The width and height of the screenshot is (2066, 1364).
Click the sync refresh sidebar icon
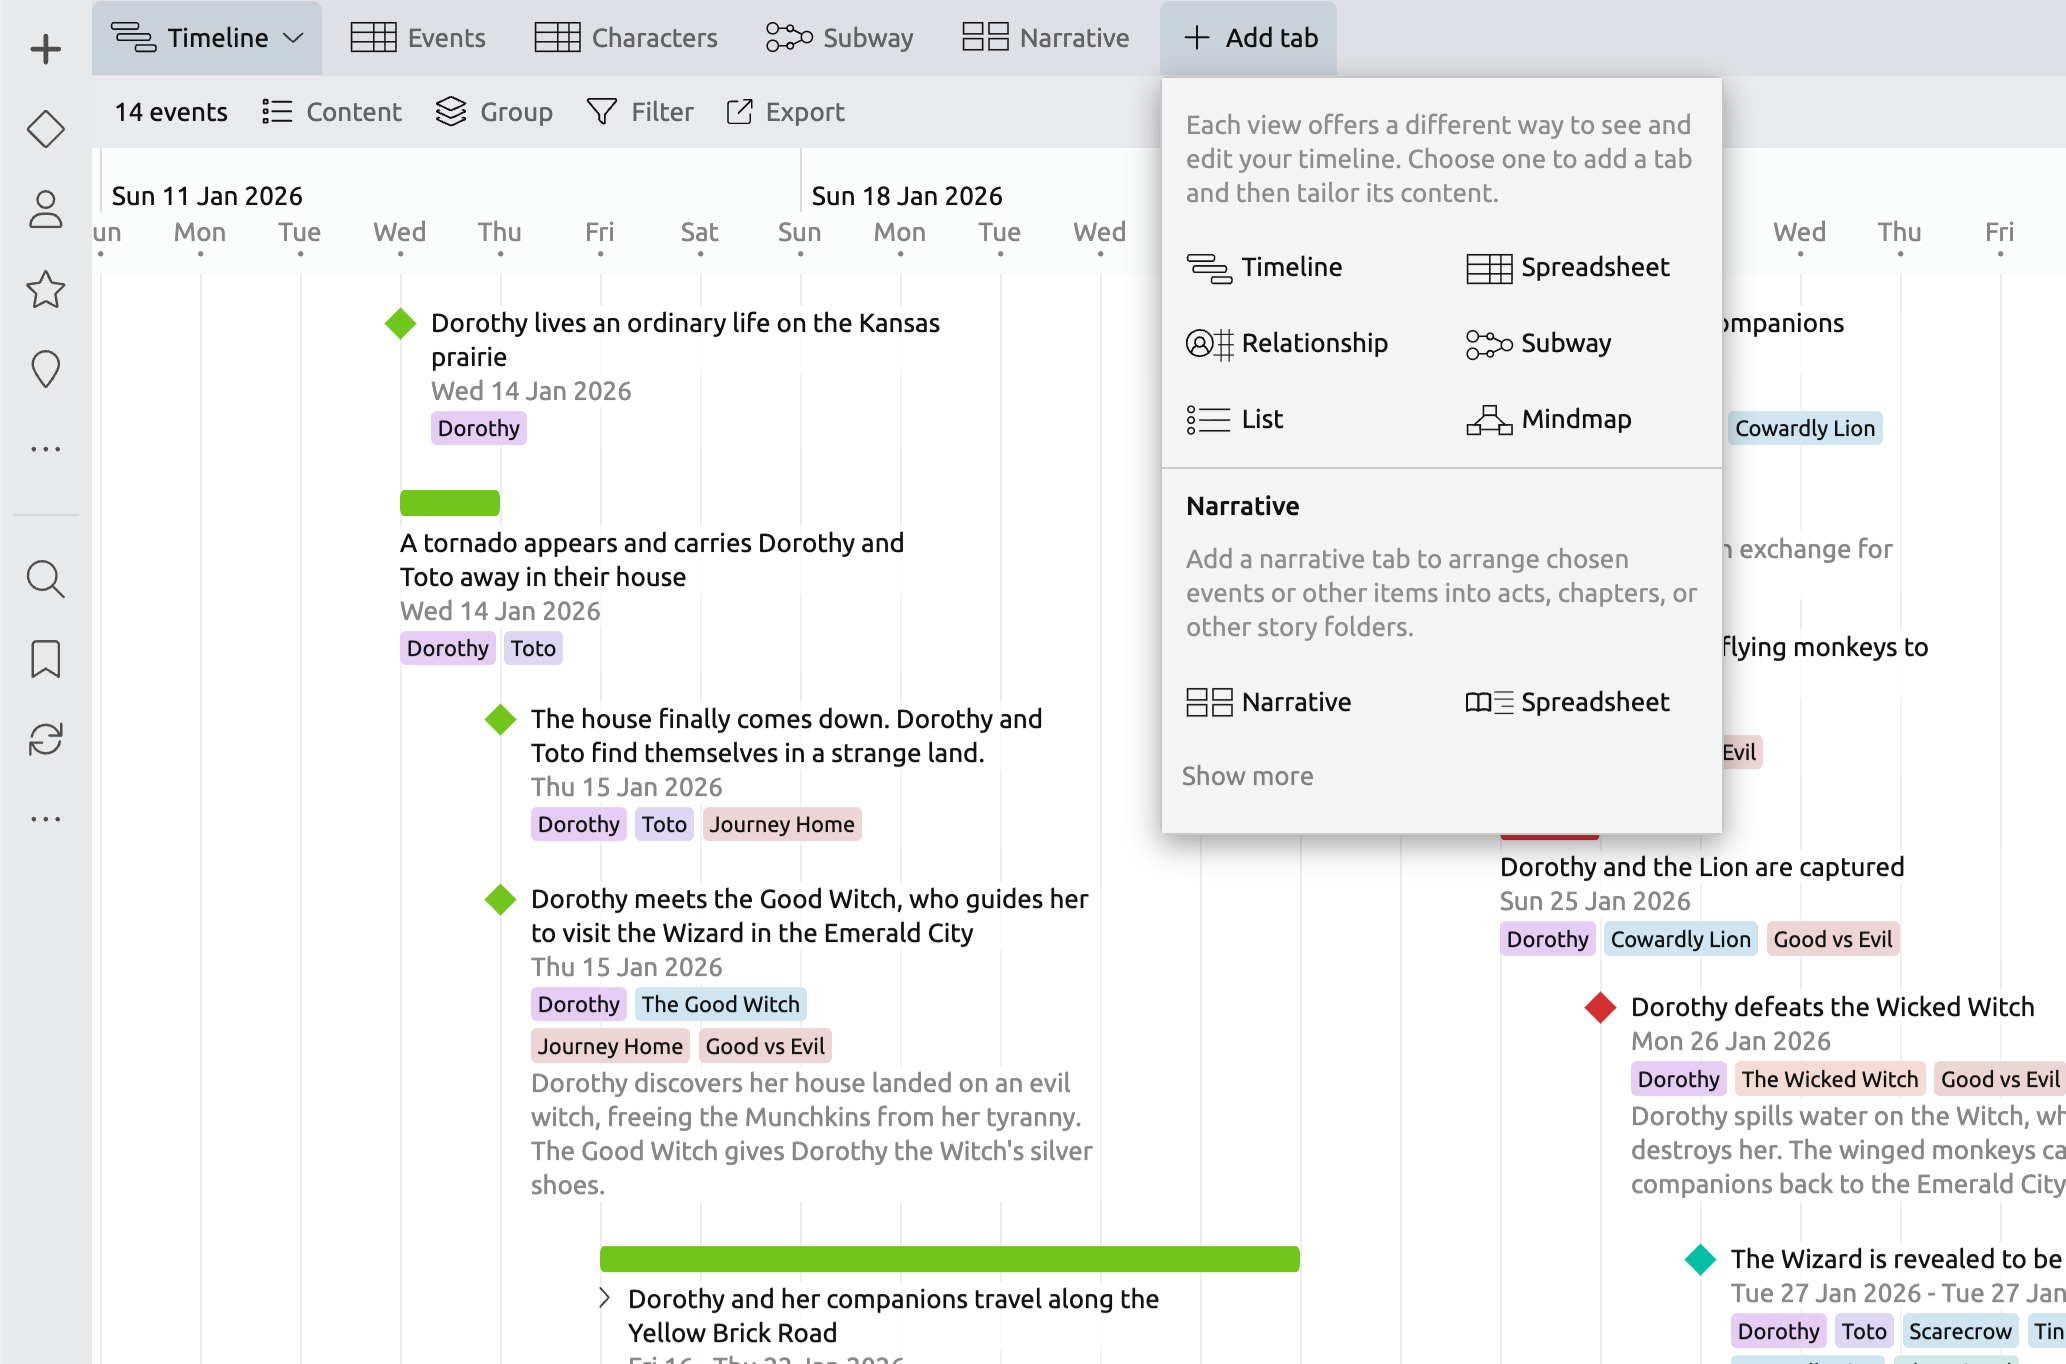coord(45,739)
